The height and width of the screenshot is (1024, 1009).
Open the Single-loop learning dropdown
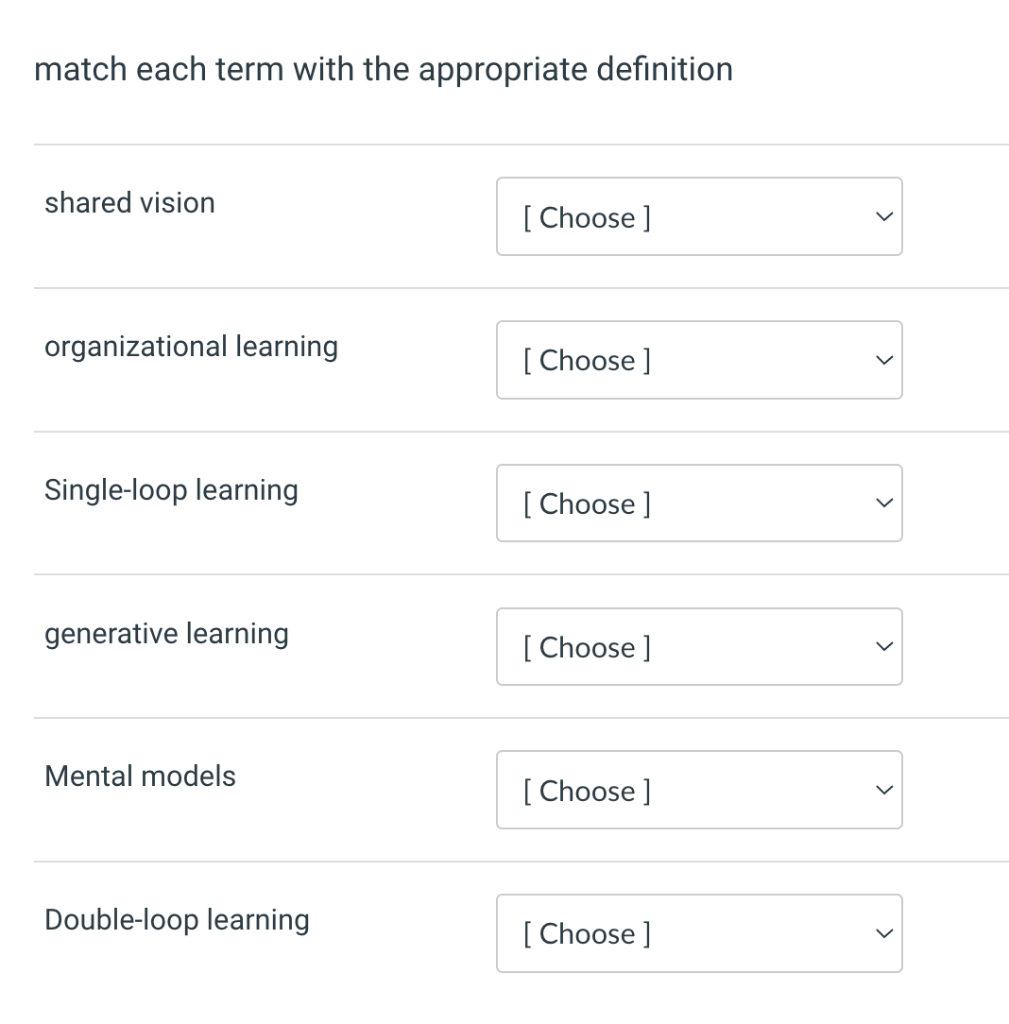coord(699,503)
